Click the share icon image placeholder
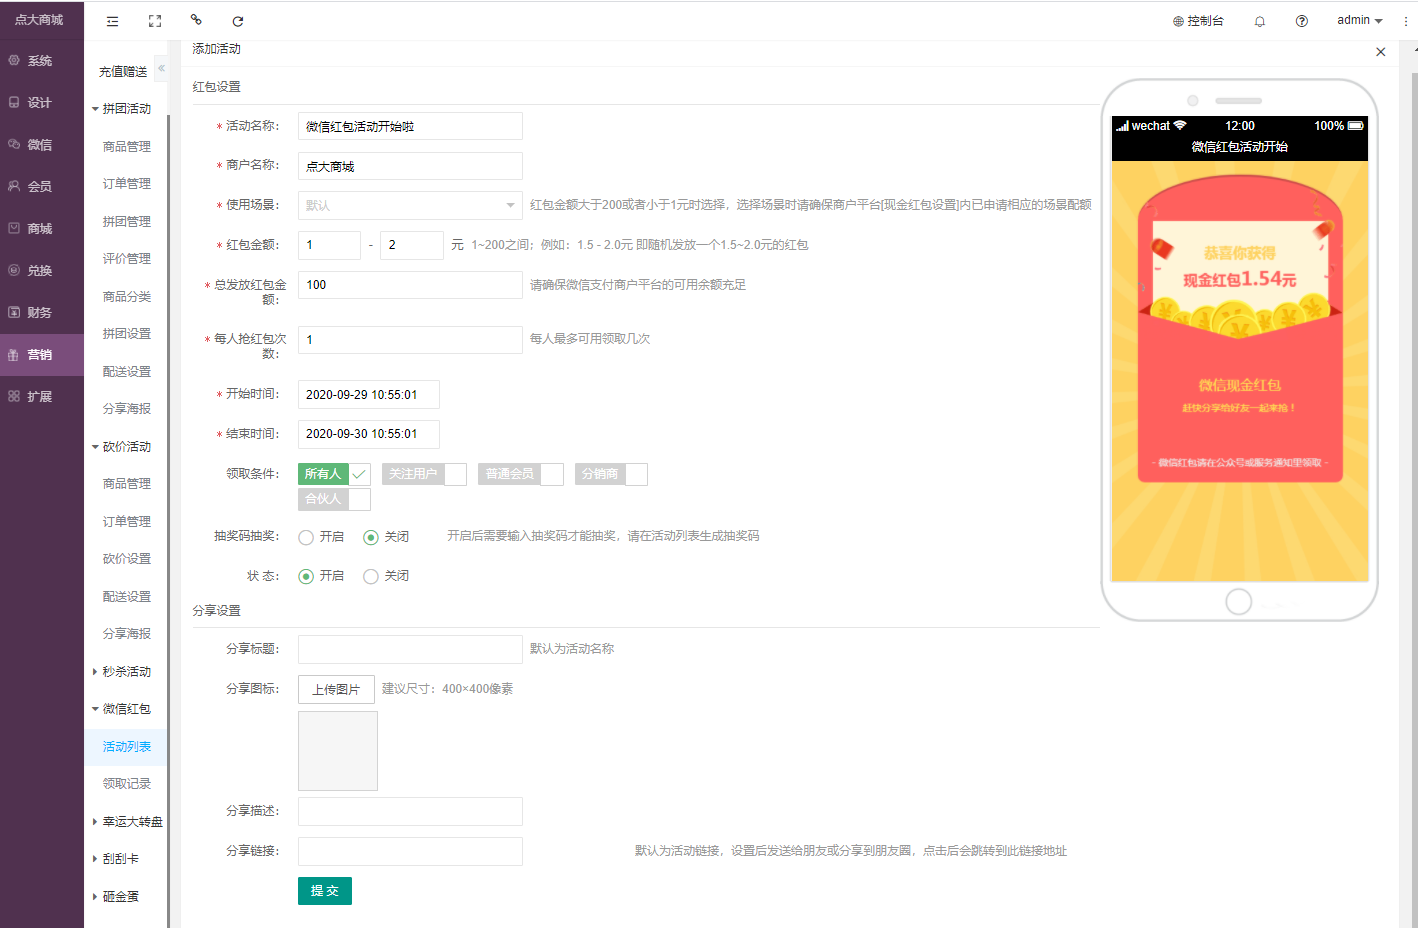The image size is (1418, 928). click(x=338, y=751)
